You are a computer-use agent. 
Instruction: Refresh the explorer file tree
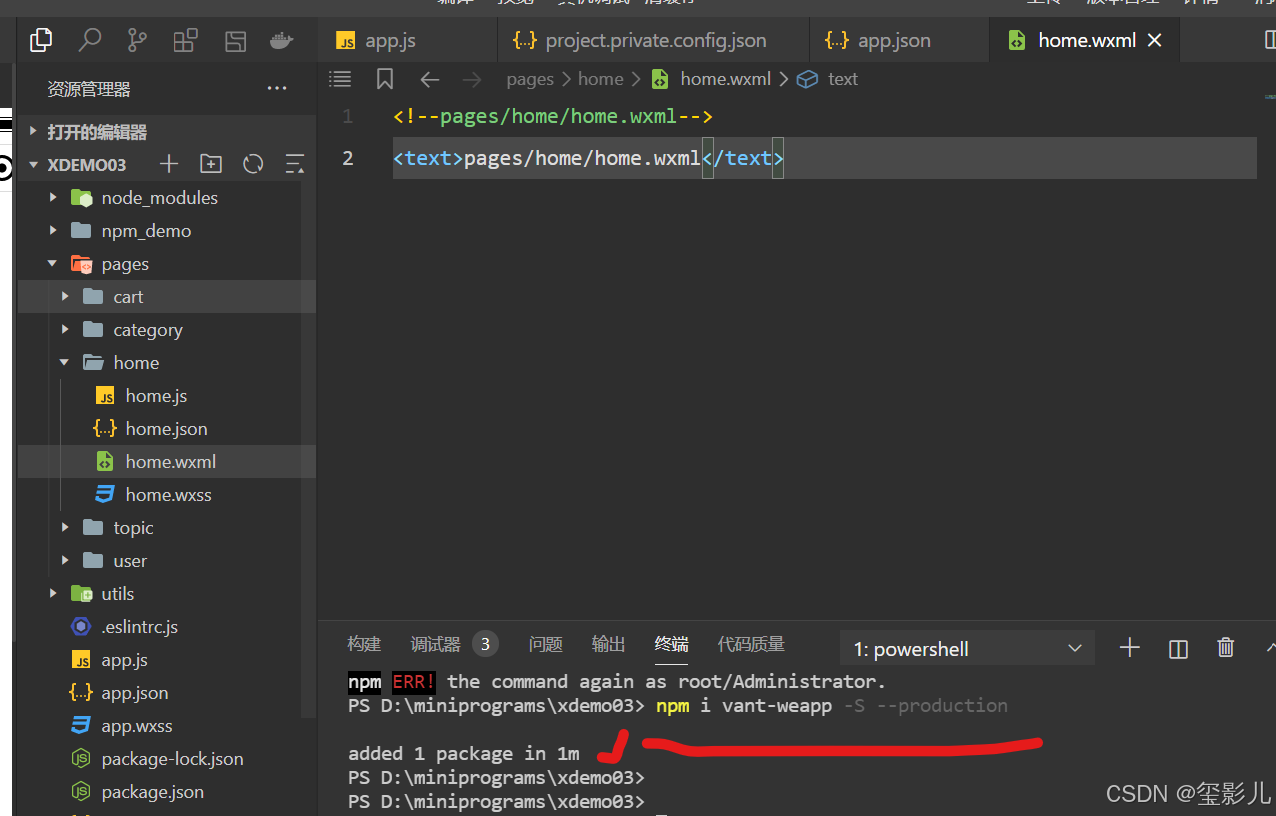point(250,164)
